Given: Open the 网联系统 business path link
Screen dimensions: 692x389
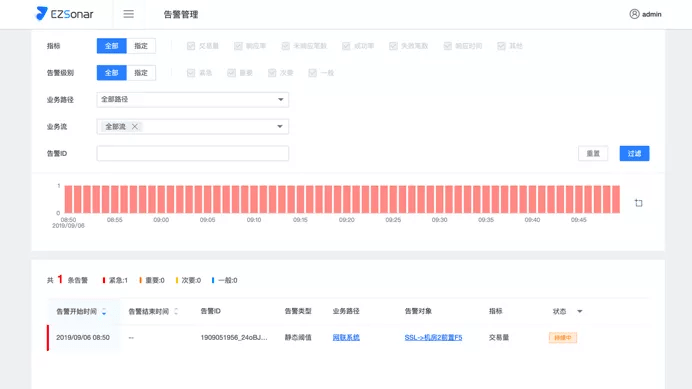Looking at the screenshot, I should point(346,337).
